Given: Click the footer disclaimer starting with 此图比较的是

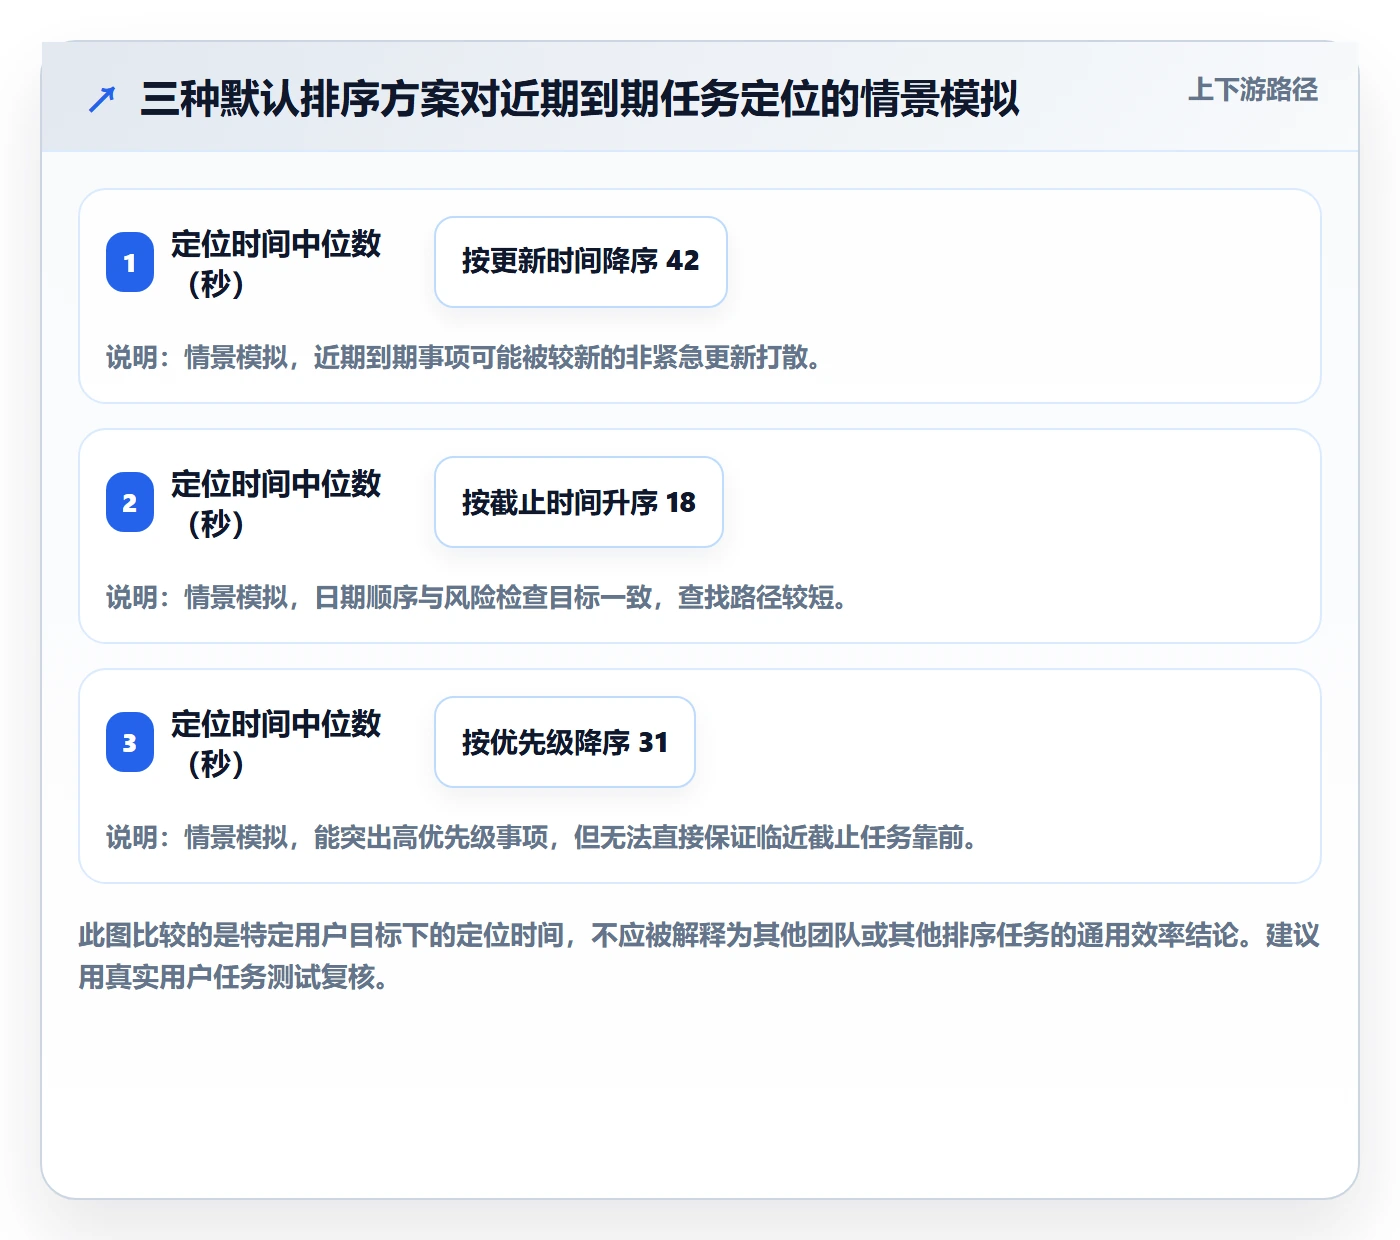Looking at the screenshot, I should tap(699, 956).
